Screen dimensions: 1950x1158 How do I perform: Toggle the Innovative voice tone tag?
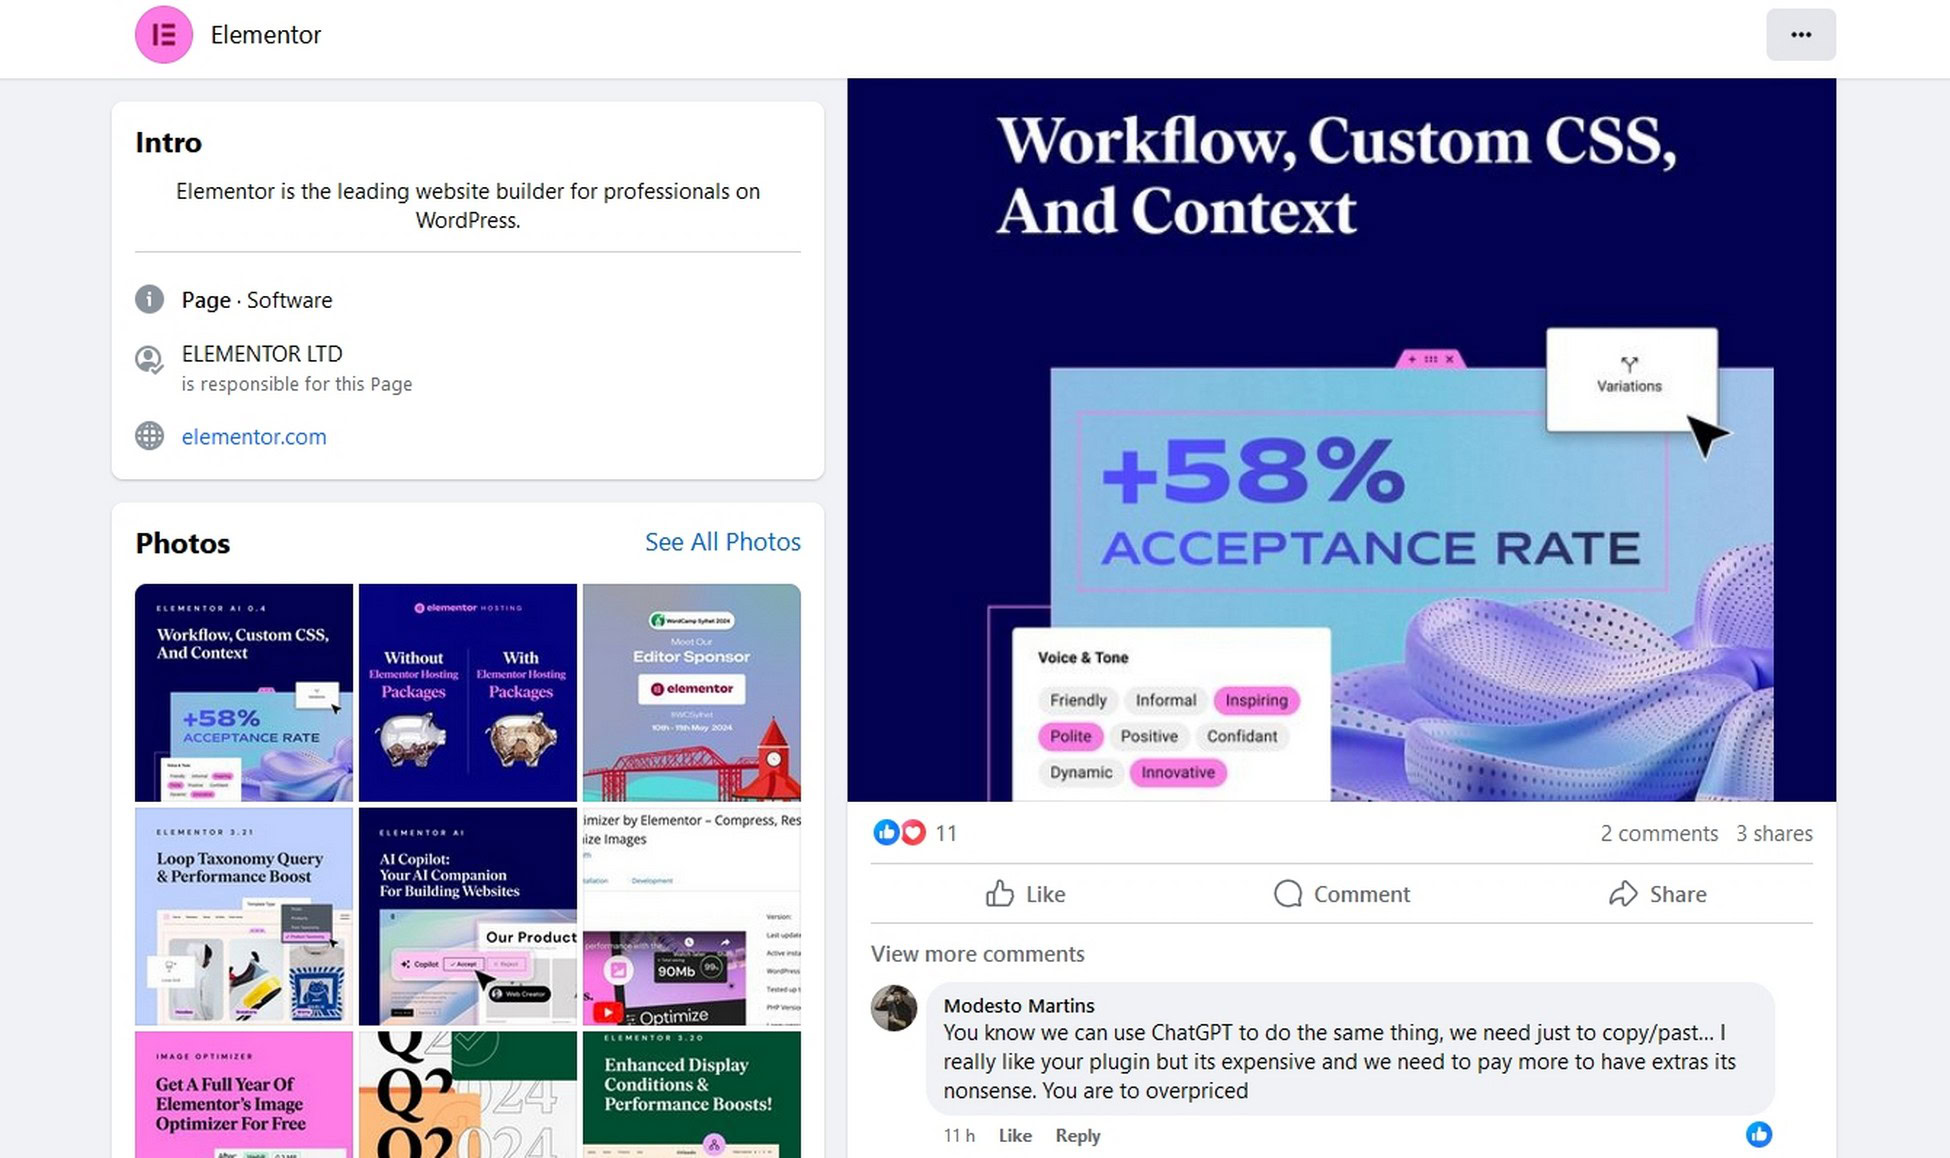pyautogui.click(x=1178, y=772)
